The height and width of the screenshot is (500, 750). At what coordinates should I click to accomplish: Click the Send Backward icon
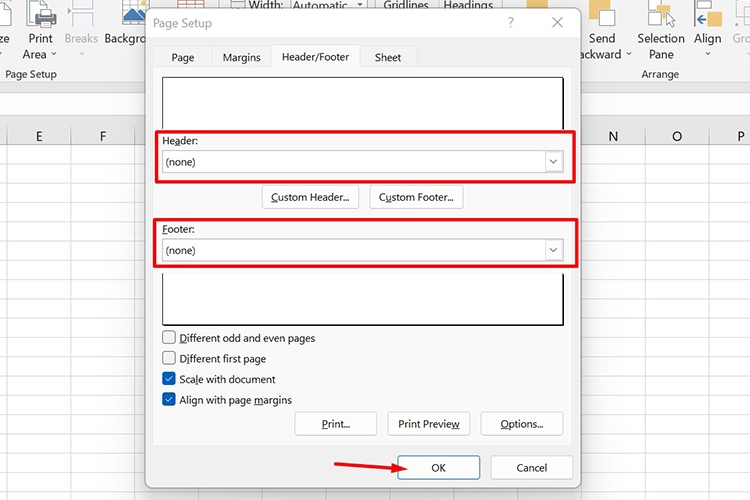point(602,13)
